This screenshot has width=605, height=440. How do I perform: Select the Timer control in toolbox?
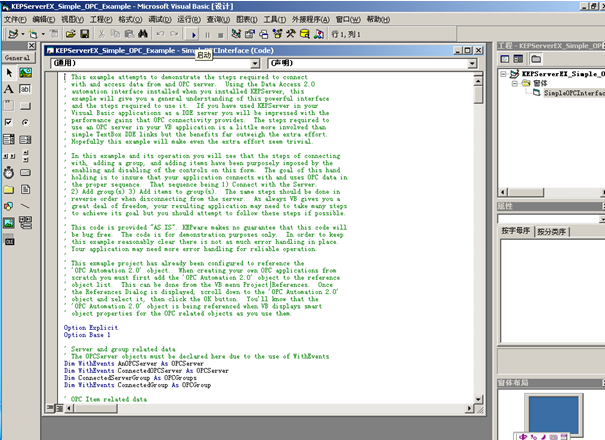pos(9,171)
